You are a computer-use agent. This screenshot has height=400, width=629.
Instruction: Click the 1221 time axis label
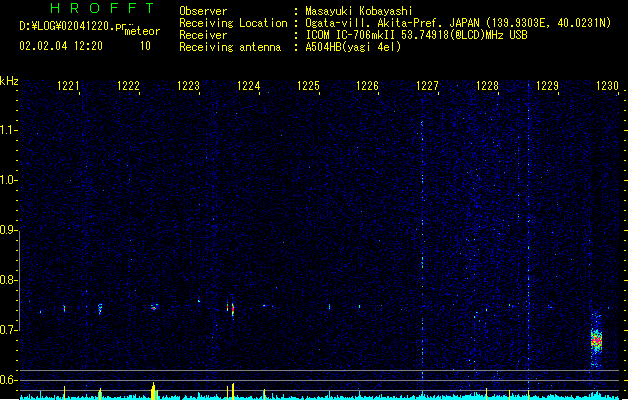click(68, 86)
